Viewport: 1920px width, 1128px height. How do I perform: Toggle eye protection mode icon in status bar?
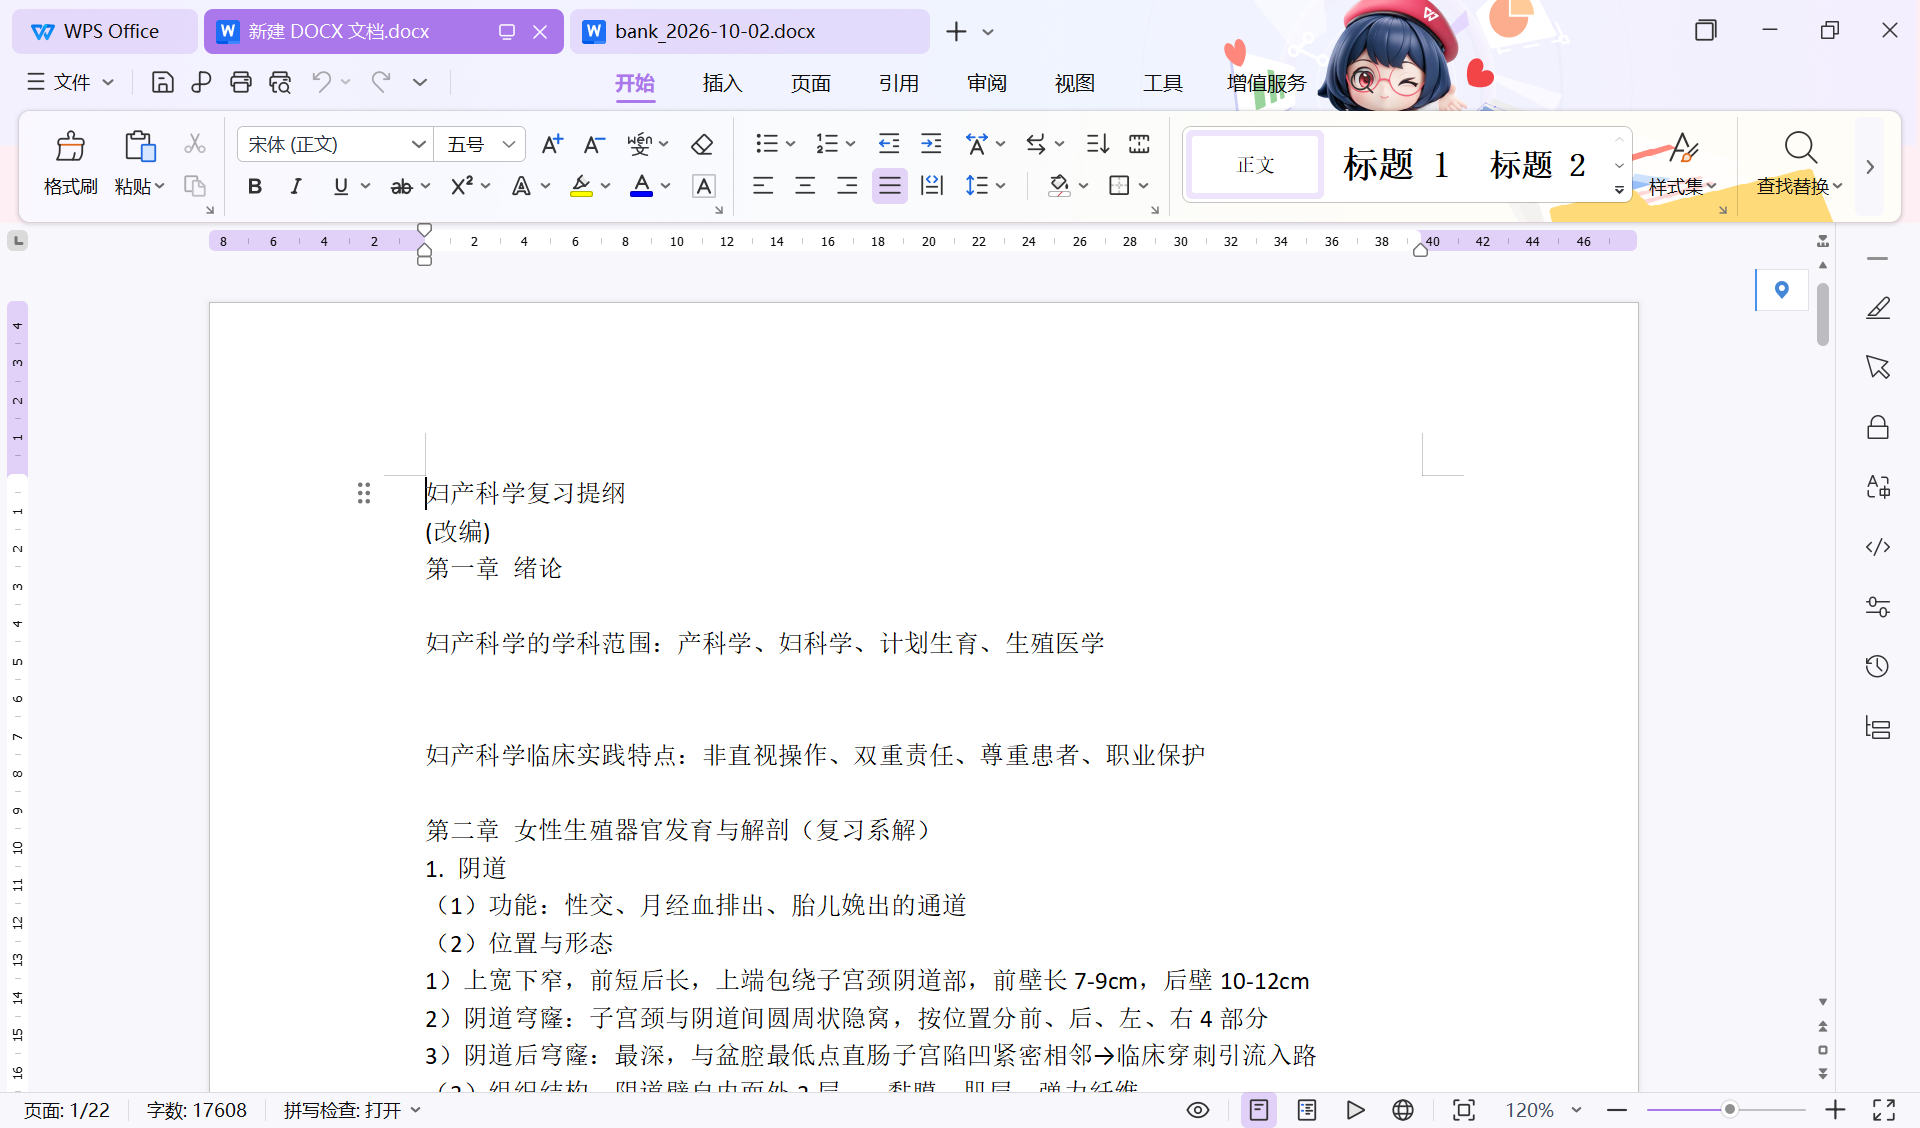[1198, 1110]
